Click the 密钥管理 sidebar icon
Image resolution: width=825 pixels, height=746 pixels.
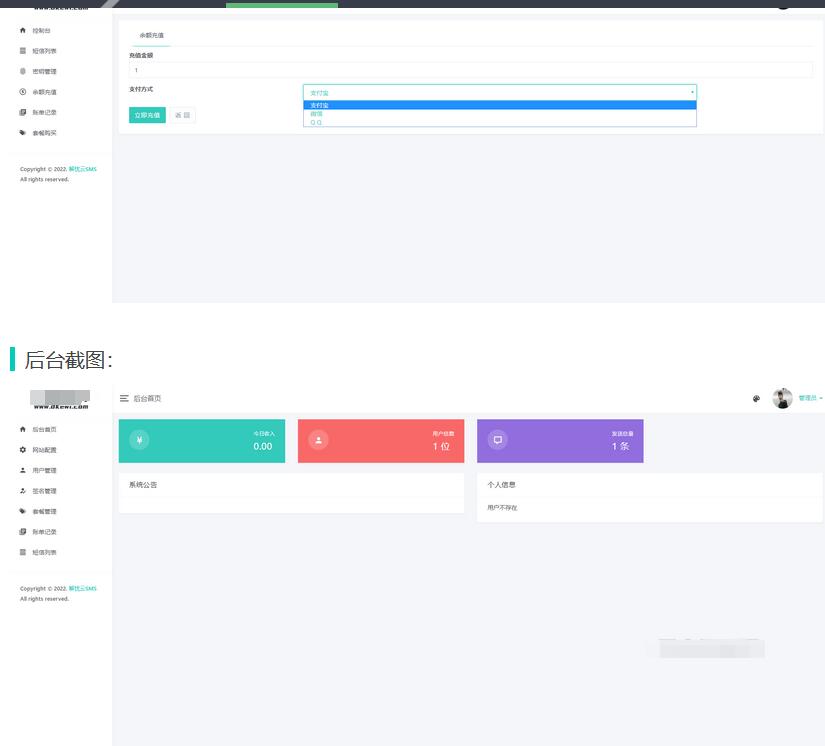[x=23, y=71]
